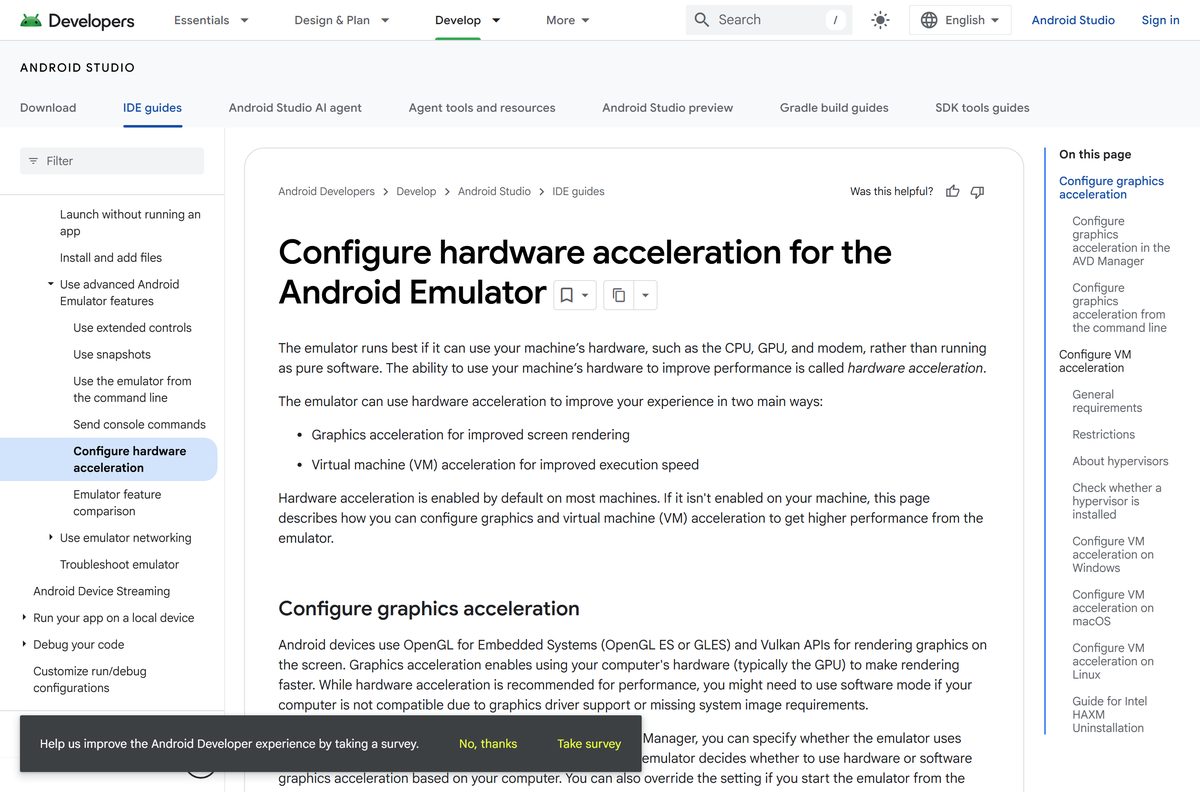Jump to Configure graphics acceleration in page outline
The width and height of the screenshot is (1200, 792).
pyautogui.click(x=1111, y=188)
